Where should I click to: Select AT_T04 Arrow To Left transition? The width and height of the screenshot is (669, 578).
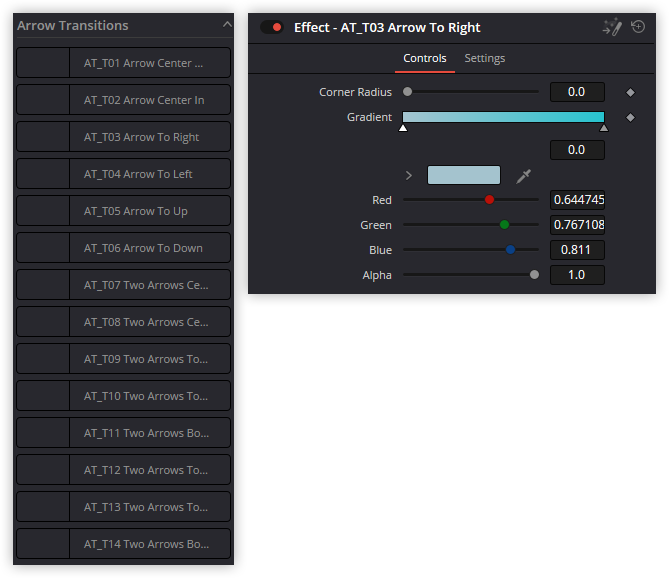point(124,174)
